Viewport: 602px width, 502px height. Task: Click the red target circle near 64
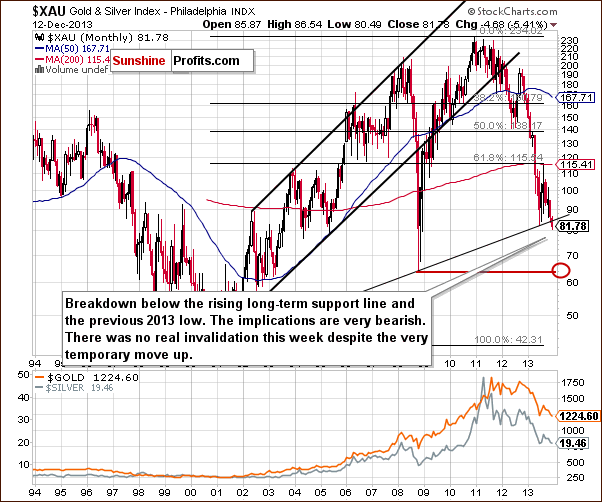[x=561, y=271]
